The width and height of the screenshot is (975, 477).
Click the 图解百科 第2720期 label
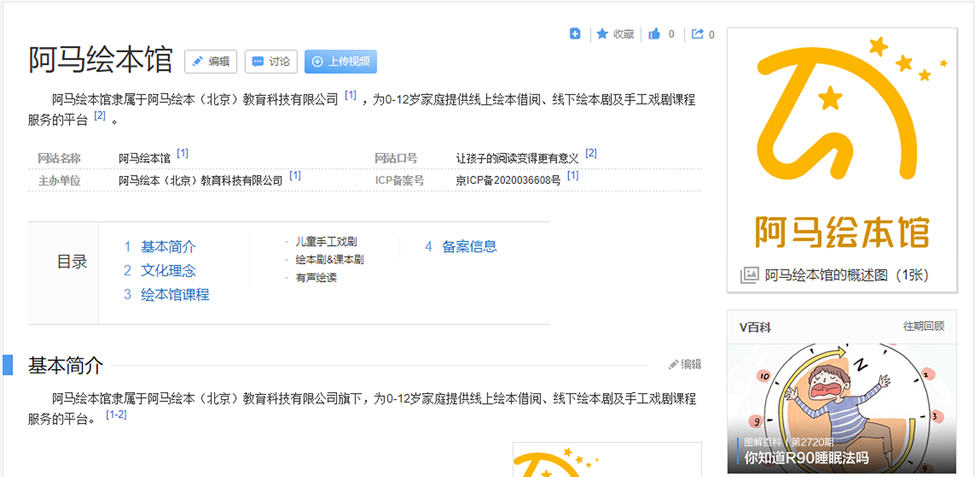pos(789,442)
